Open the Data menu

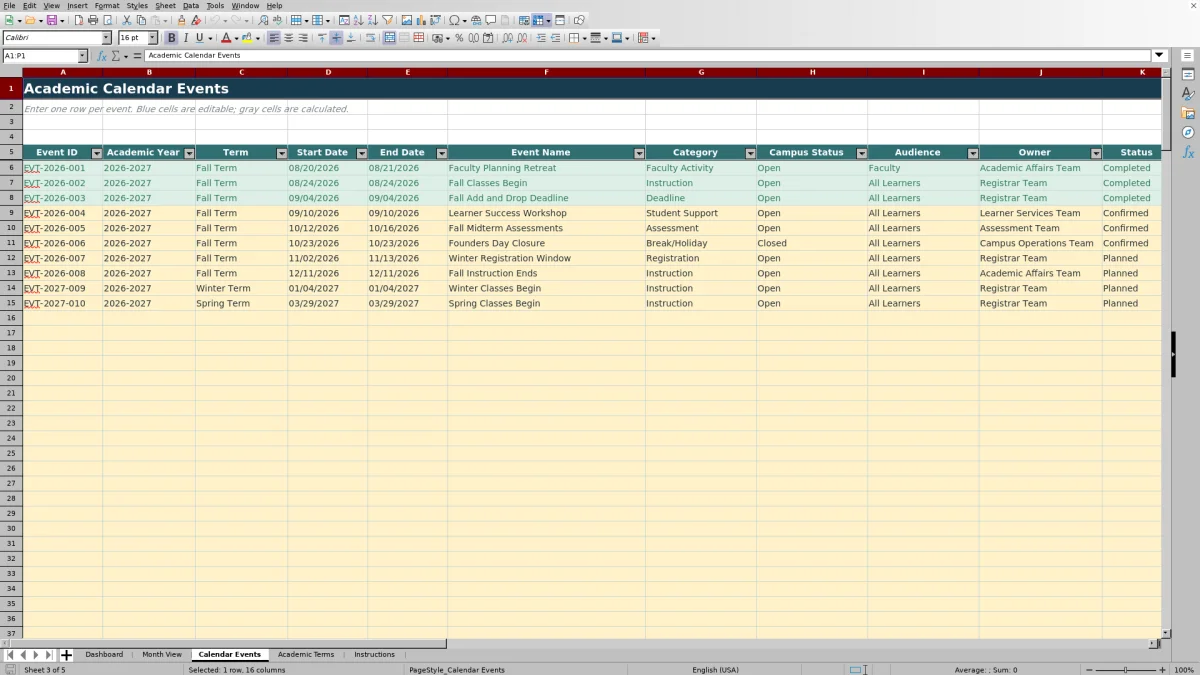pos(190,6)
